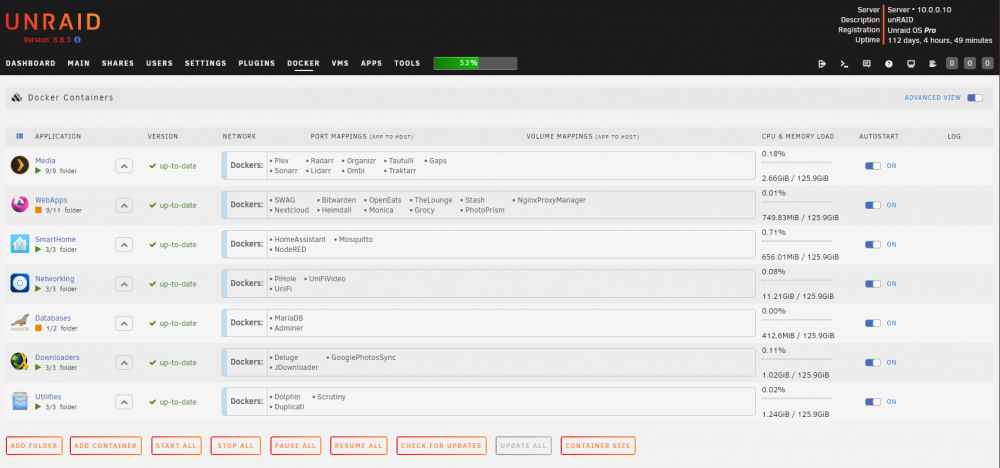The height and width of the screenshot is (468, 1000).
Task: Toggle autostart for SmartHome folder
Action: click(872, 245)
